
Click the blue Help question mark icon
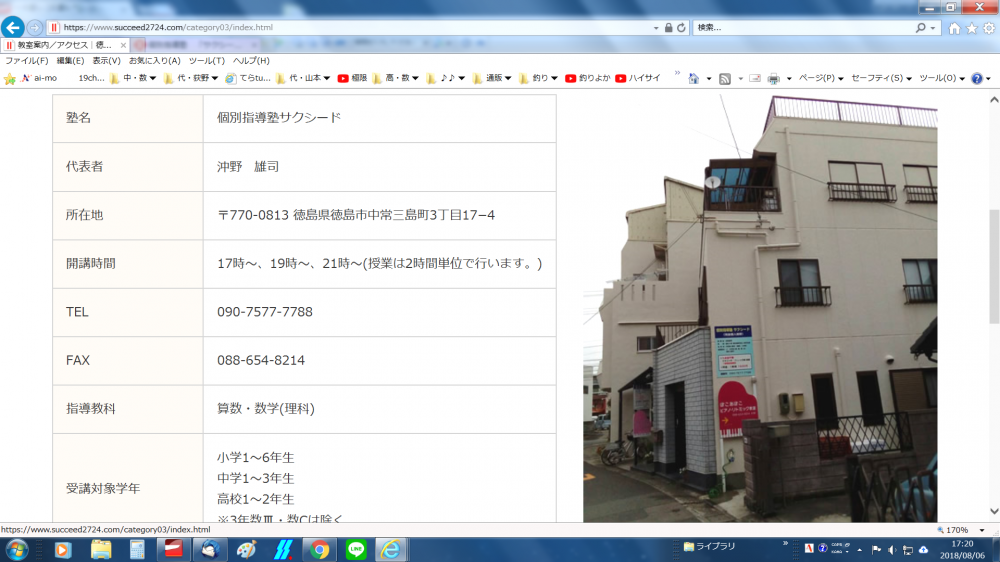pos(977,78)
